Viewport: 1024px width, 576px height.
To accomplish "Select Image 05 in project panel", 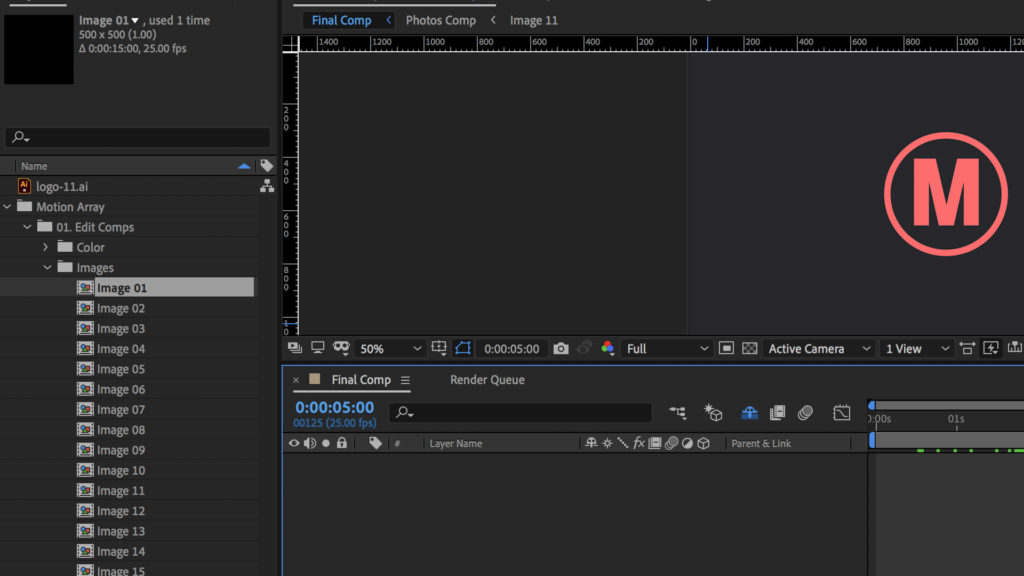I will 120,369.
